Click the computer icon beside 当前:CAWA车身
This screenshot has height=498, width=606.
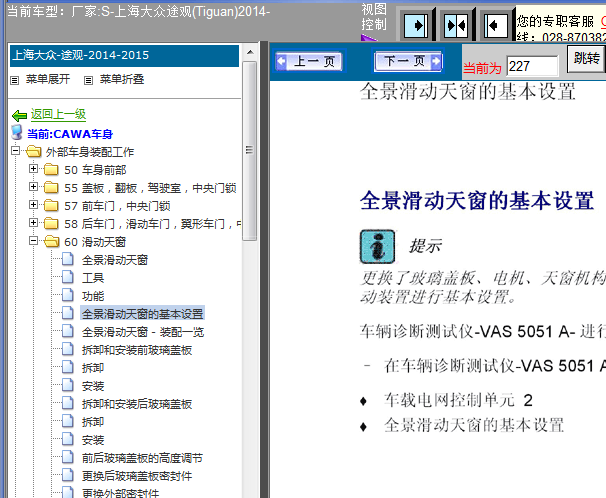tap(17, 133)
